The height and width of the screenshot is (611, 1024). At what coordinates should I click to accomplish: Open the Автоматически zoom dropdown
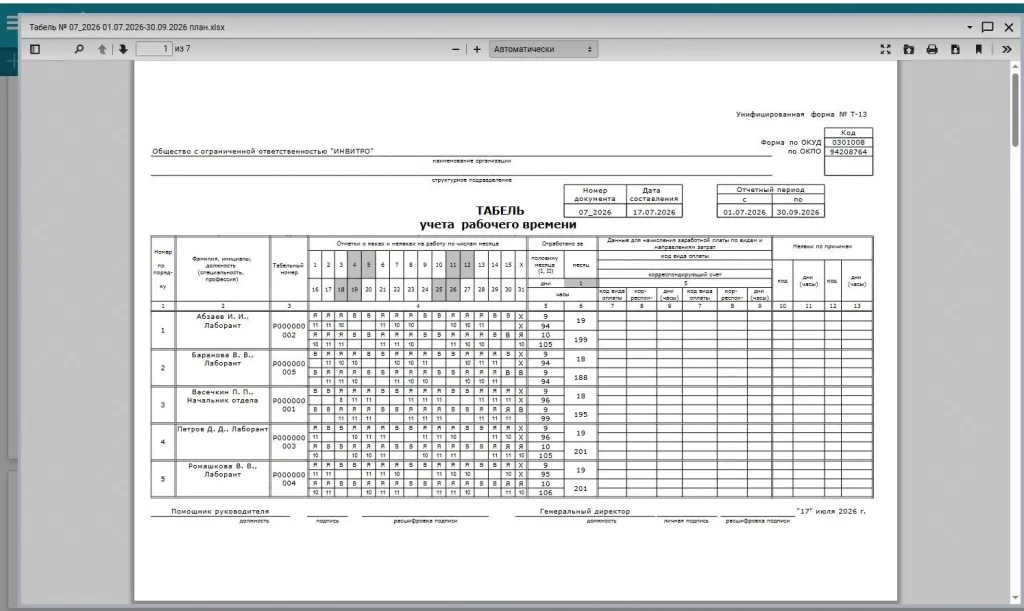543,49
